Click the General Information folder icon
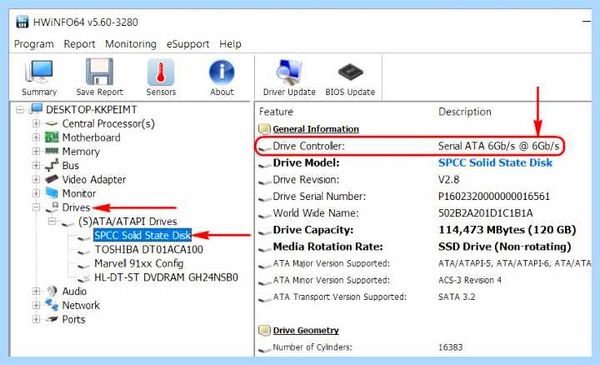Viewport: 600px width, 365px height. (x=264, y=129)
